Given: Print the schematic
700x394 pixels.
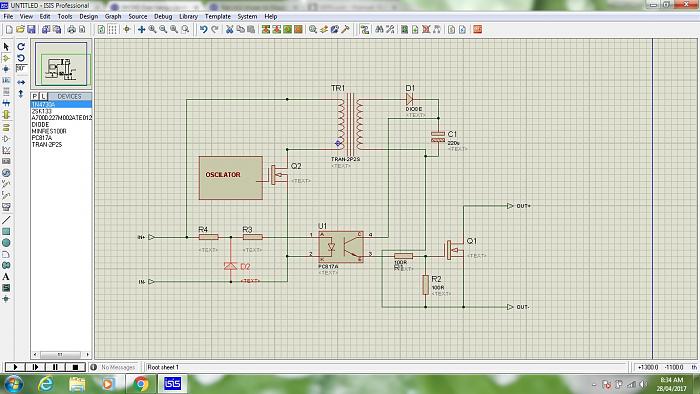Looking at the screenshot, I should 71,29.
